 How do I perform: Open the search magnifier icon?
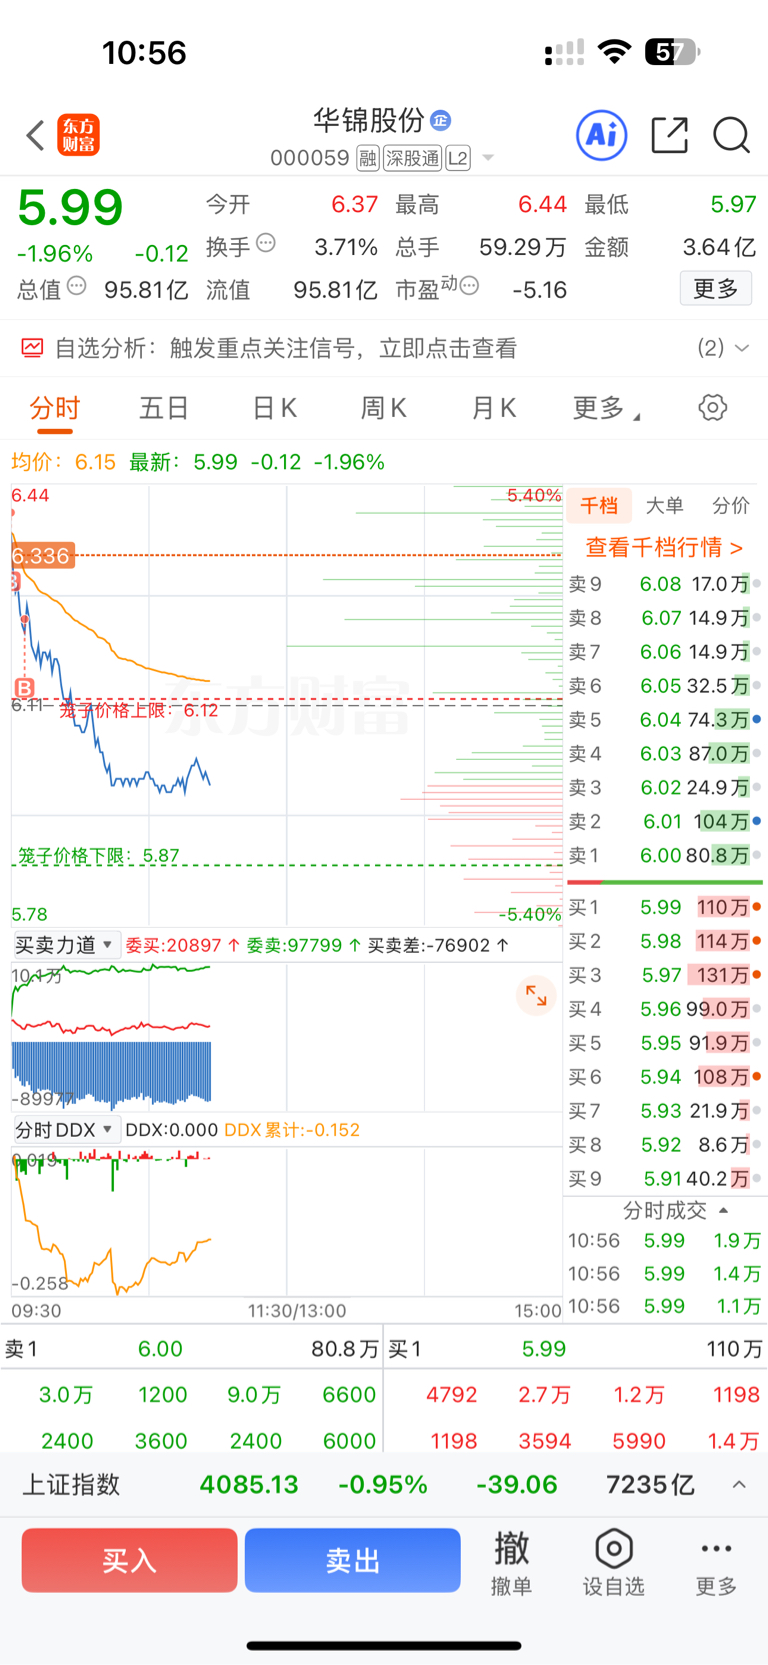coord(731,135)
